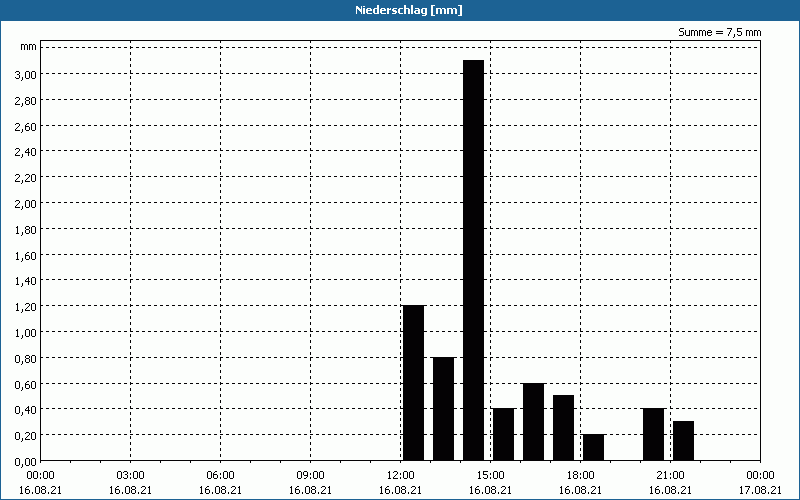This screenshot has height=500, width=800.
Task: Select the 0,30 mm bar just after 21:00
Action: (x=684, y=441)
